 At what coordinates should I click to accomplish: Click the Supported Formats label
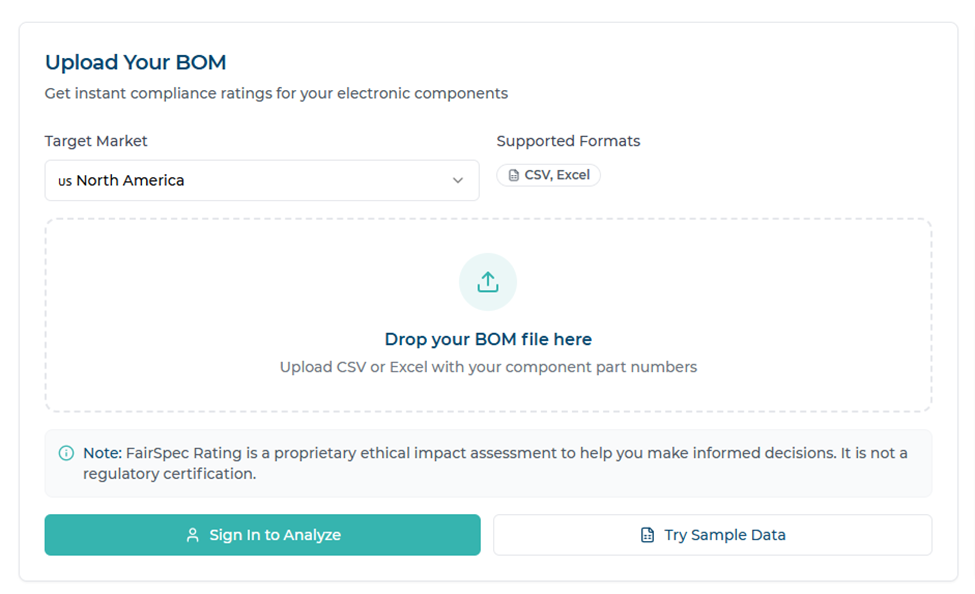[568, 141]
